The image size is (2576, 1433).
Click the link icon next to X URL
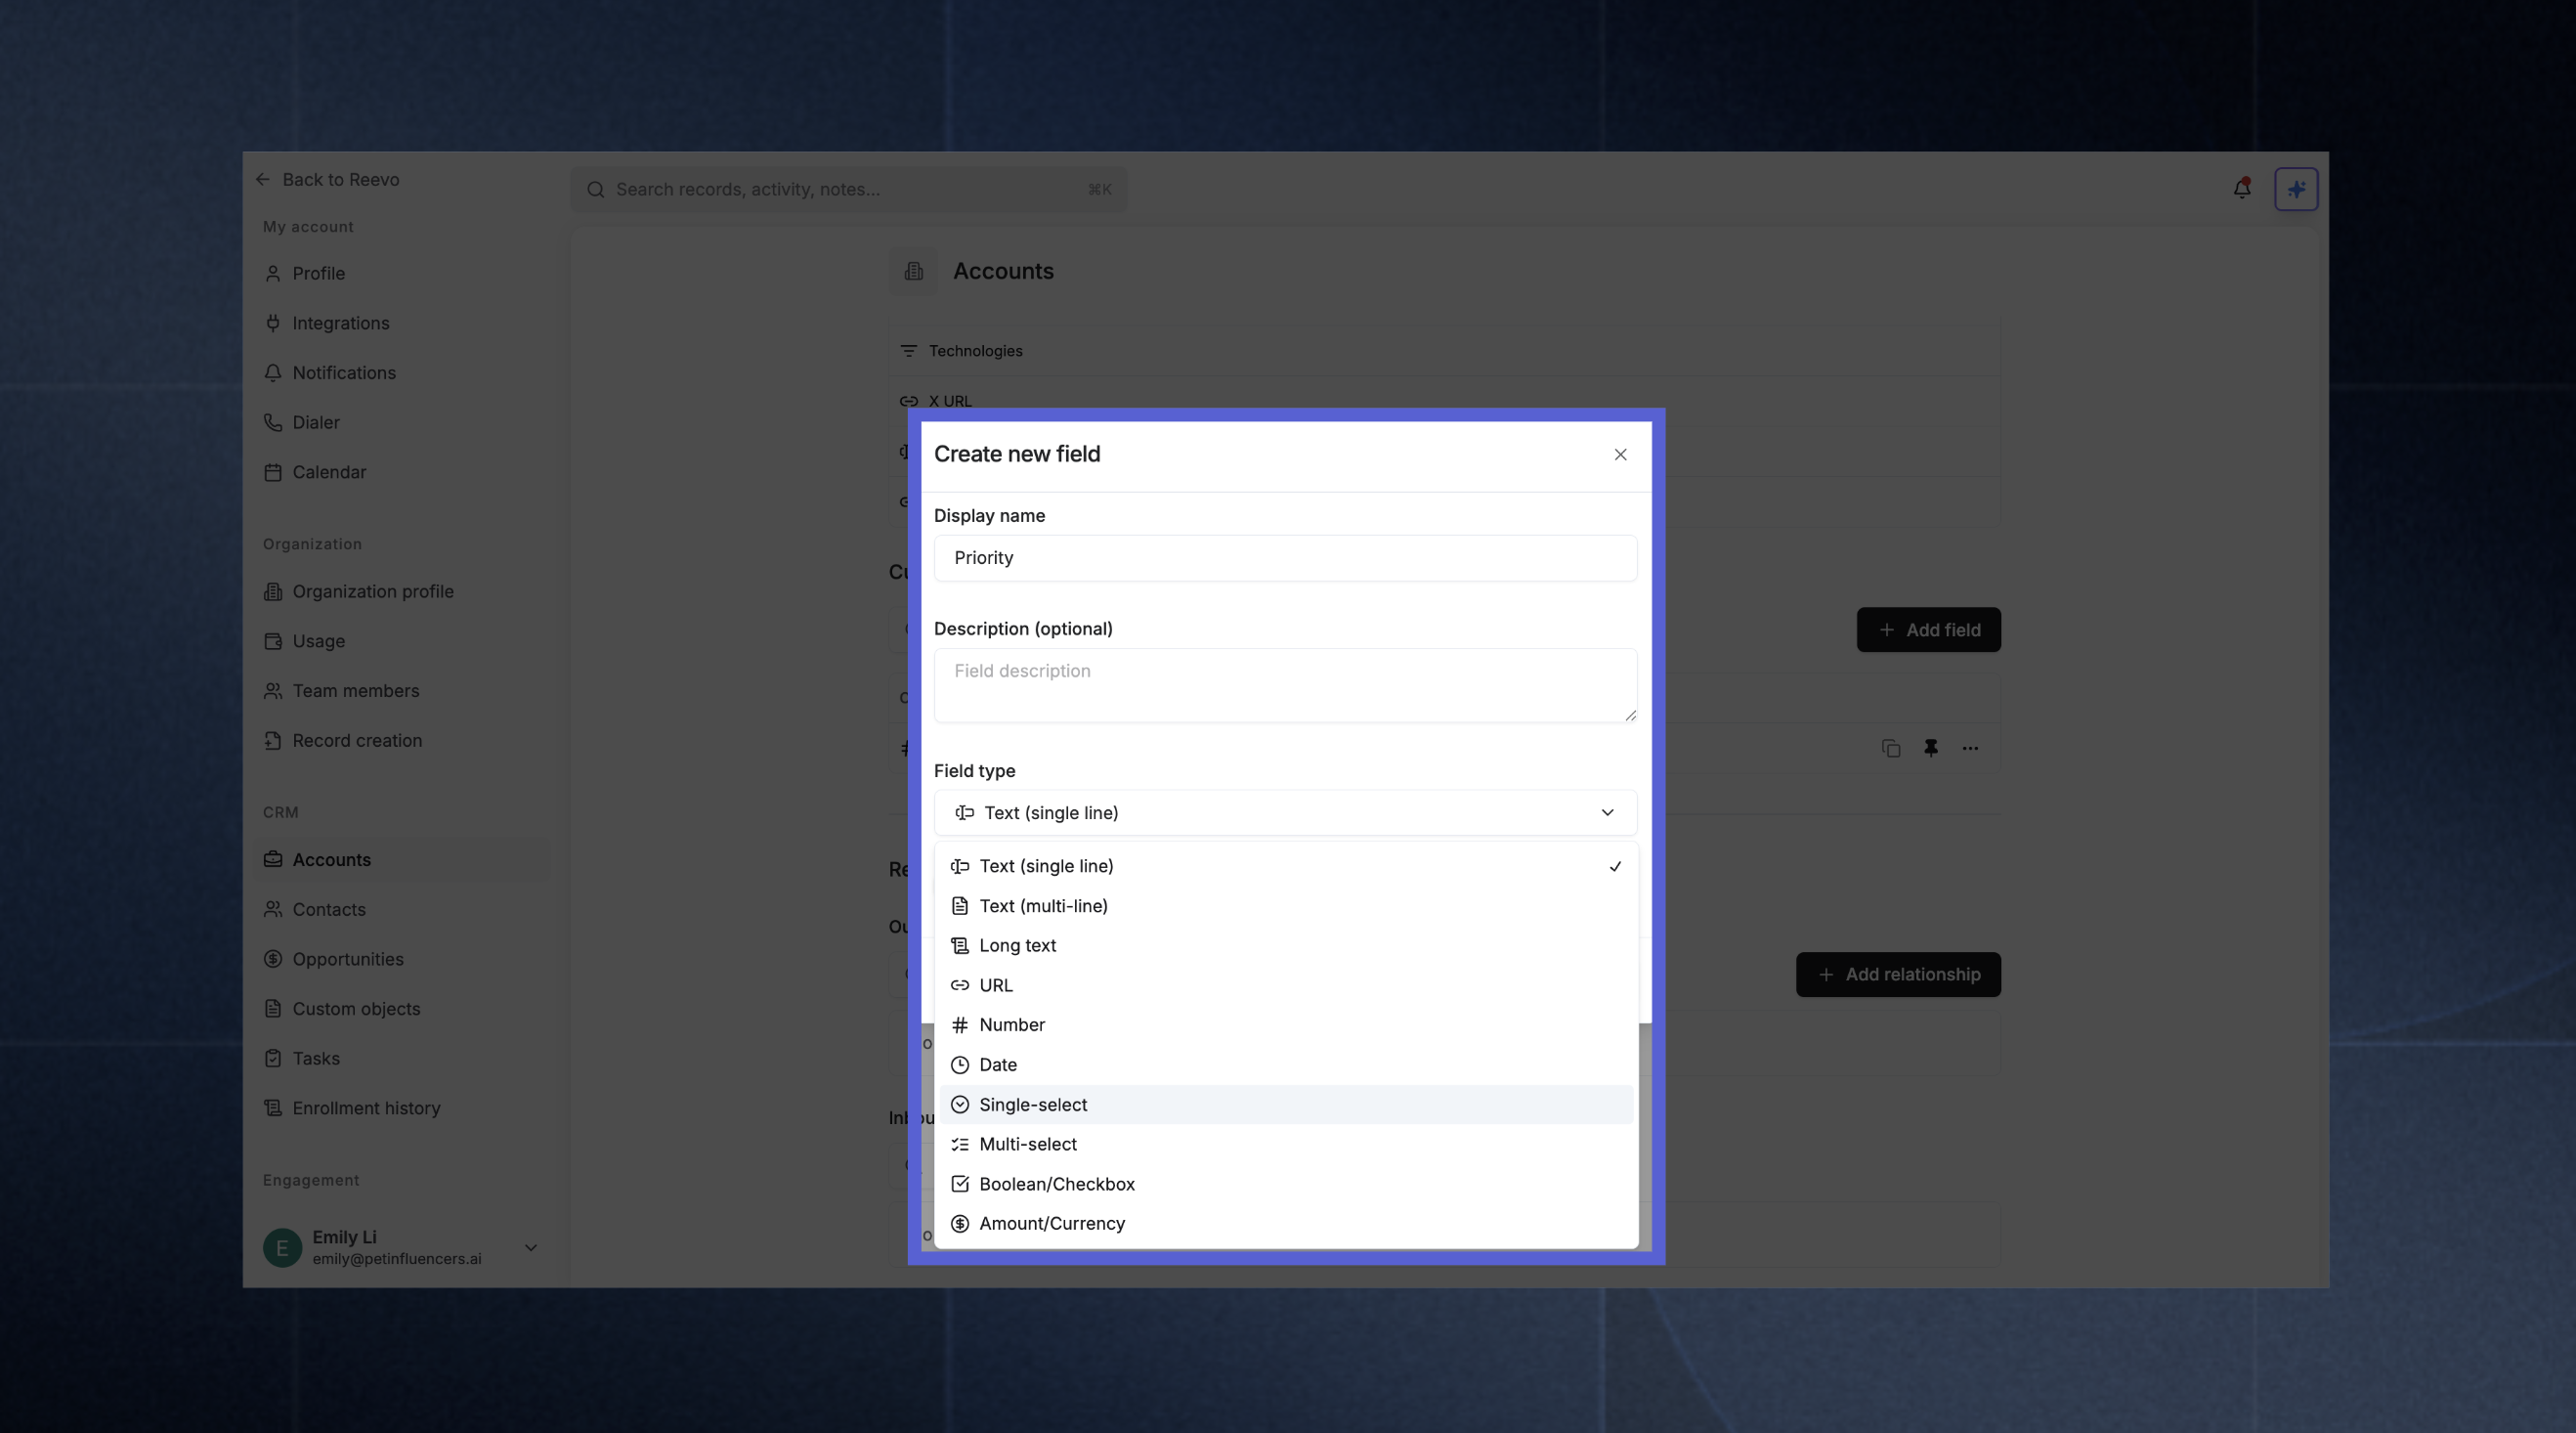909,401
